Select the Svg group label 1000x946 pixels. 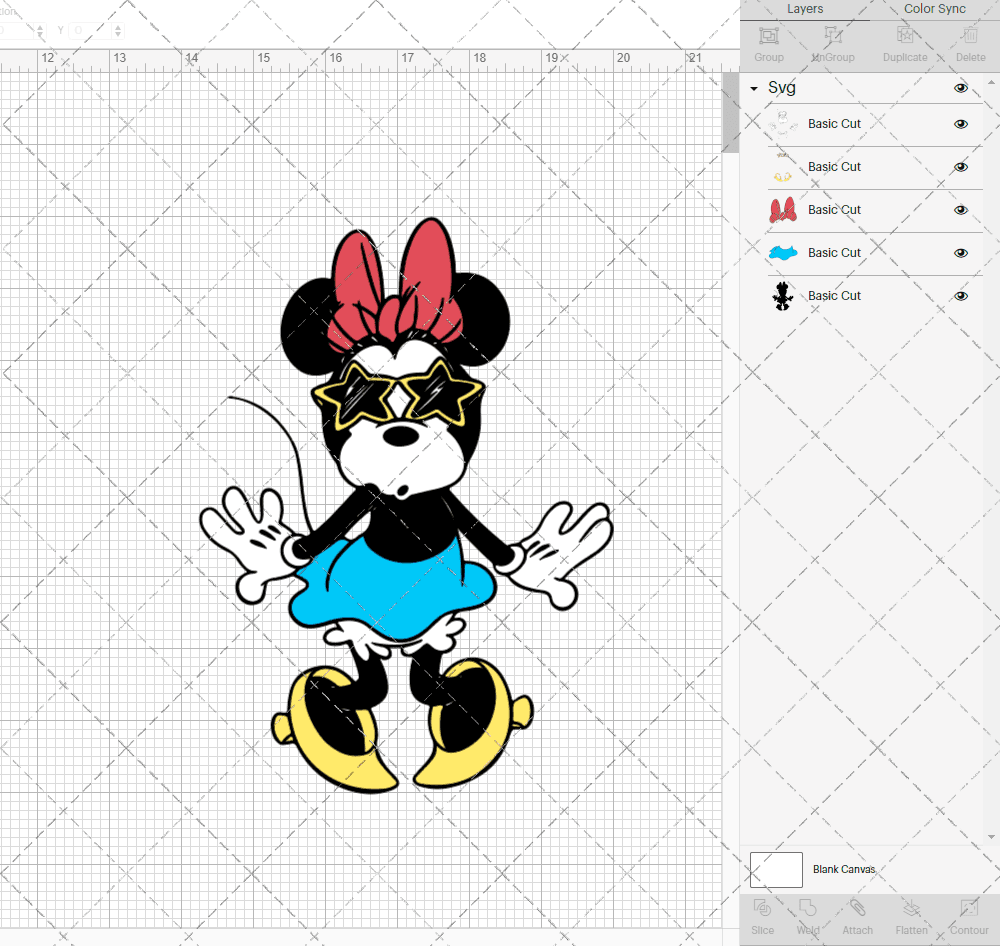pos(782,88)
